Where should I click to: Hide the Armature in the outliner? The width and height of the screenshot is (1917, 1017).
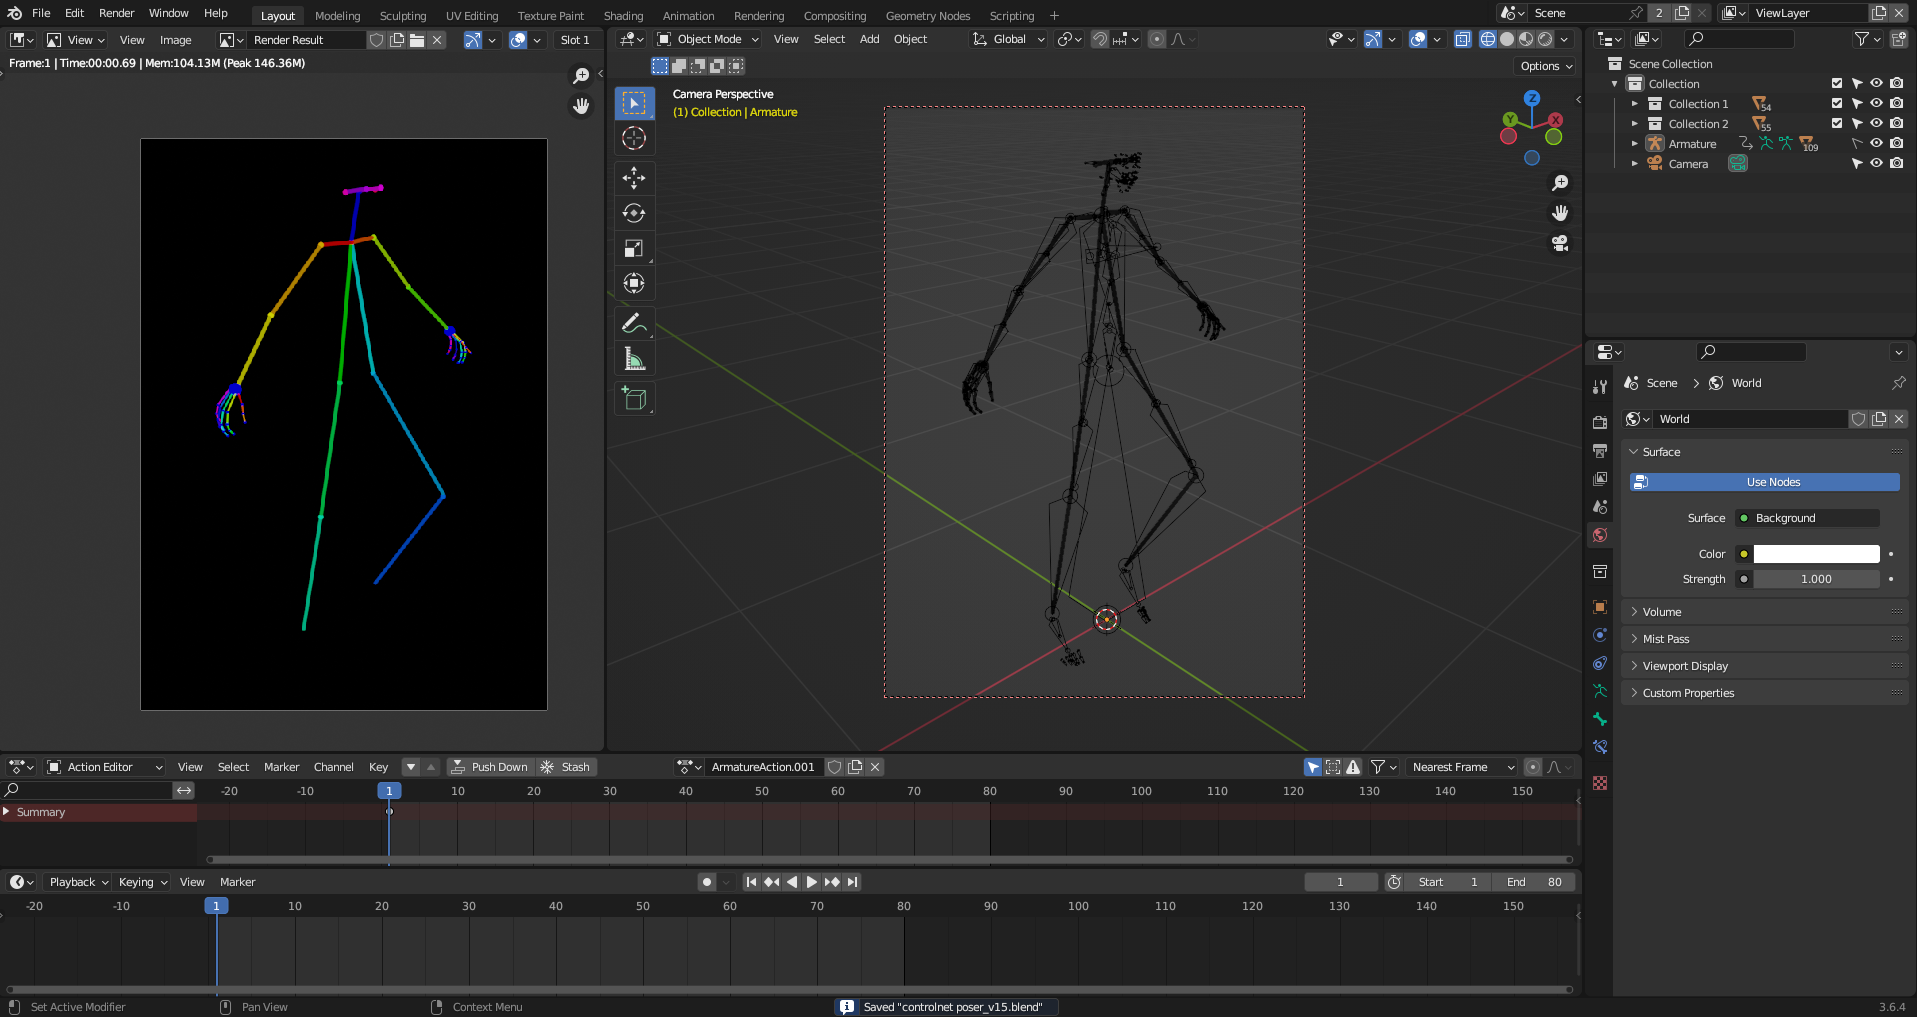pos(1876,144)
